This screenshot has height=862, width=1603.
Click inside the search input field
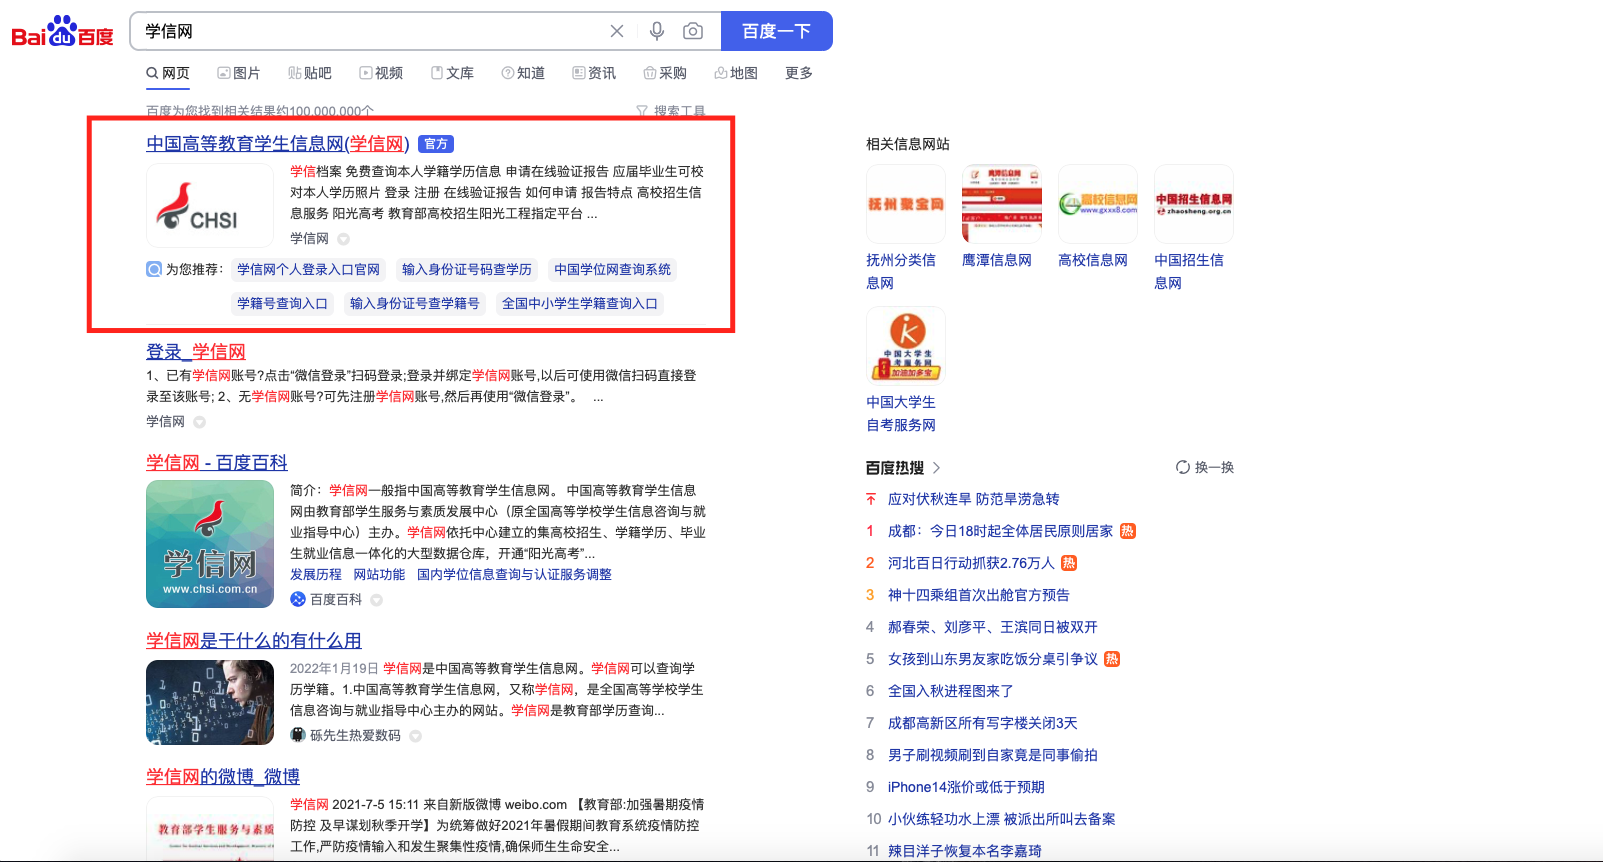(x=370, y=31)
